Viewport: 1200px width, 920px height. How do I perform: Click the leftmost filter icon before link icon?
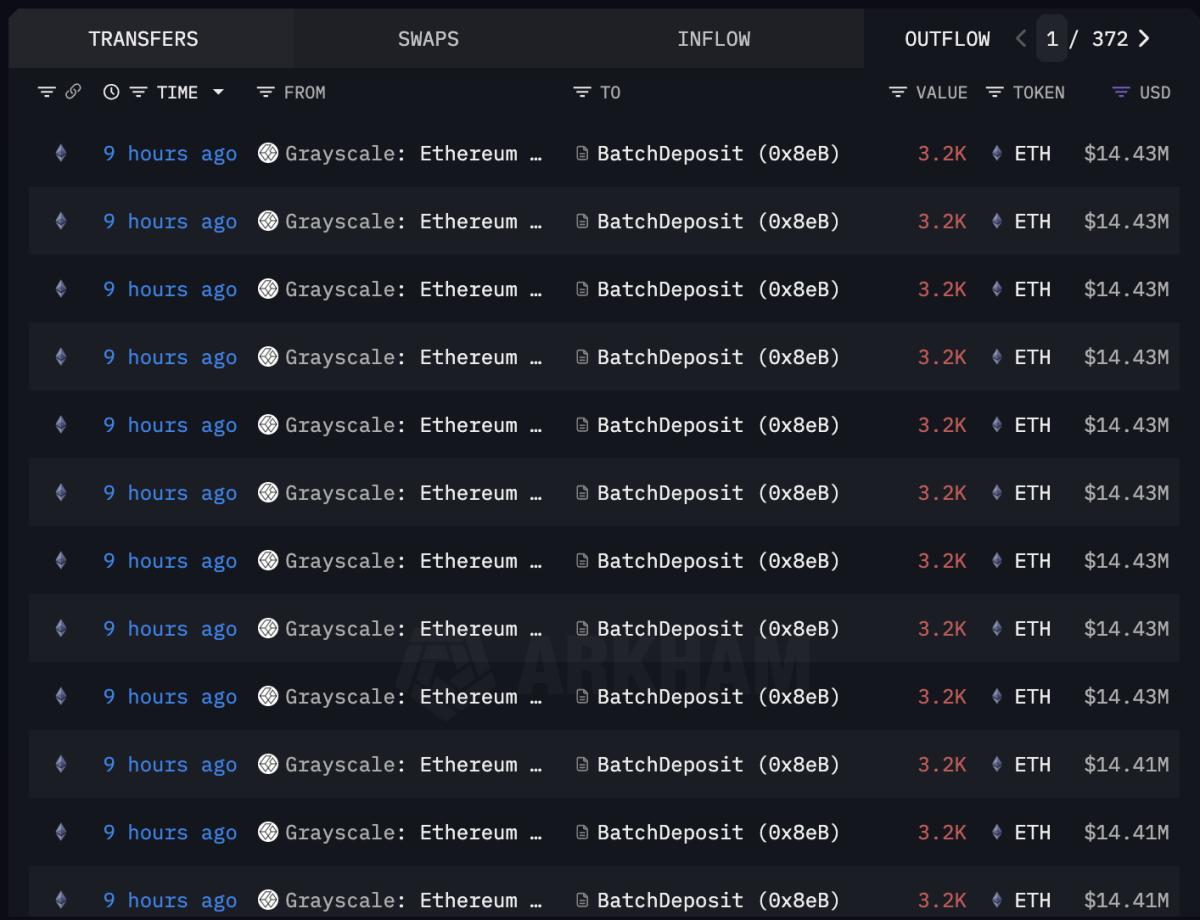point(46,92)
